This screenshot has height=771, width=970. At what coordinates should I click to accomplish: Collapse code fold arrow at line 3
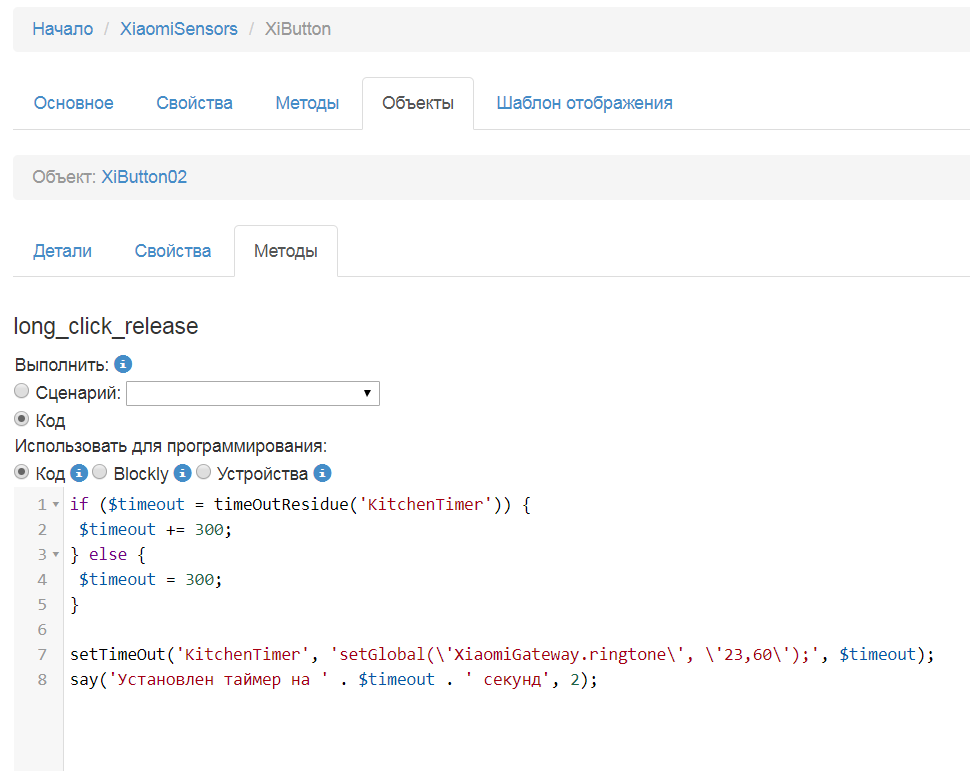(55, 555)
